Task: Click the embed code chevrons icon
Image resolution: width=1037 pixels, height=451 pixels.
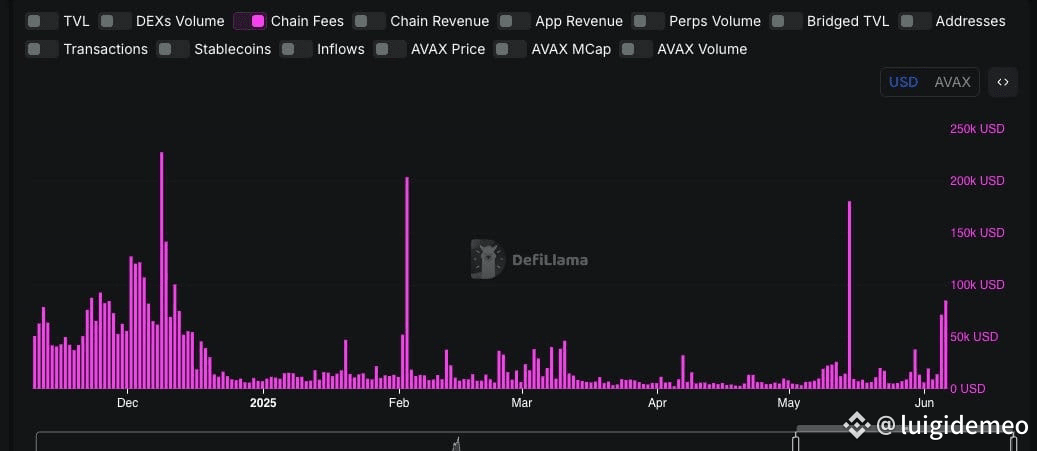Action: 1003,82
